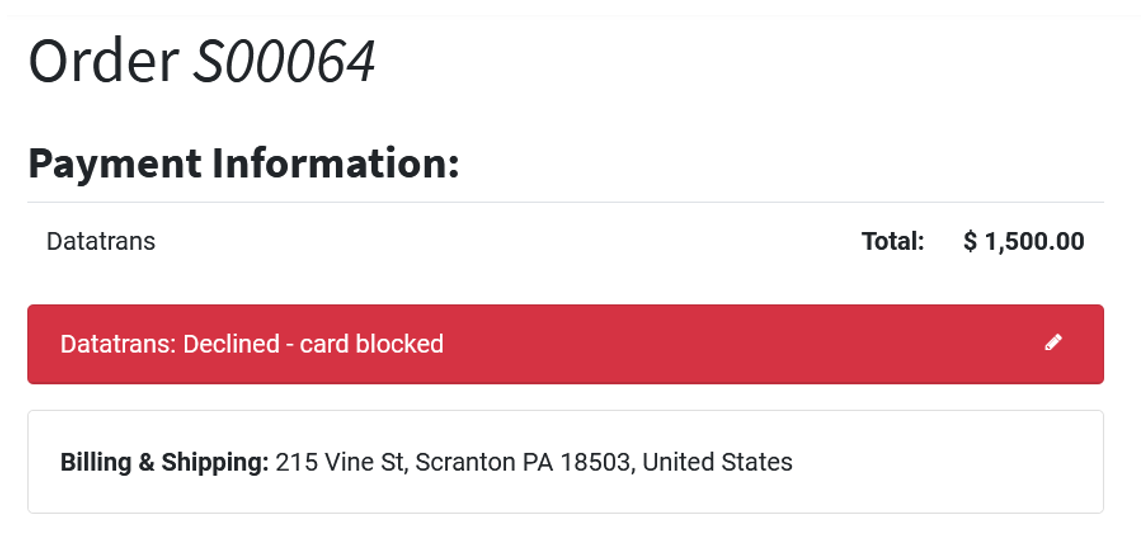
Task: Click the "Datatrans:" prefix in the red alert
Action: pos(118,344)
